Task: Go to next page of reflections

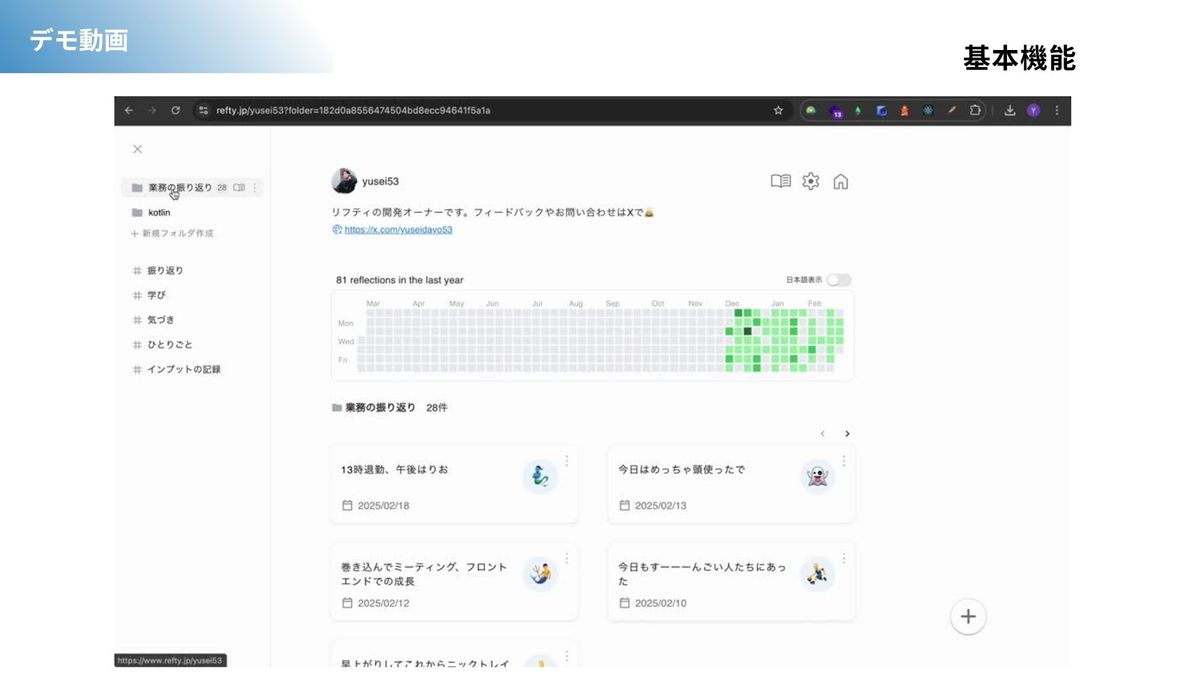Action: point(847,434)
